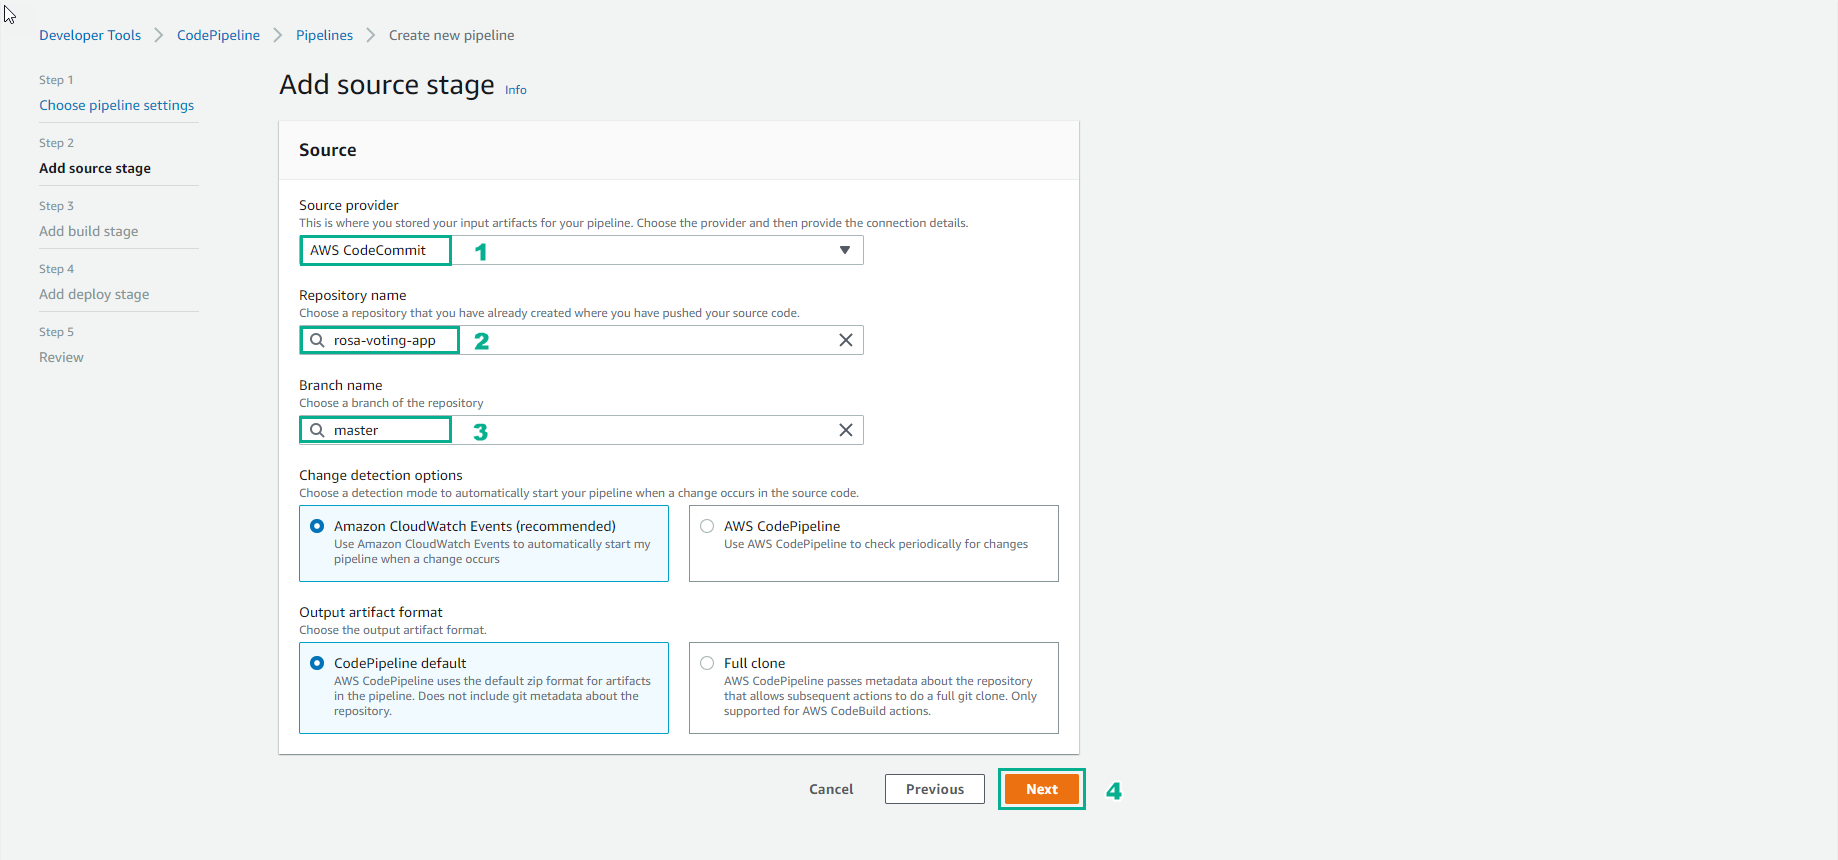Select AWS CodePipeline change detection option

coord(707,526)
